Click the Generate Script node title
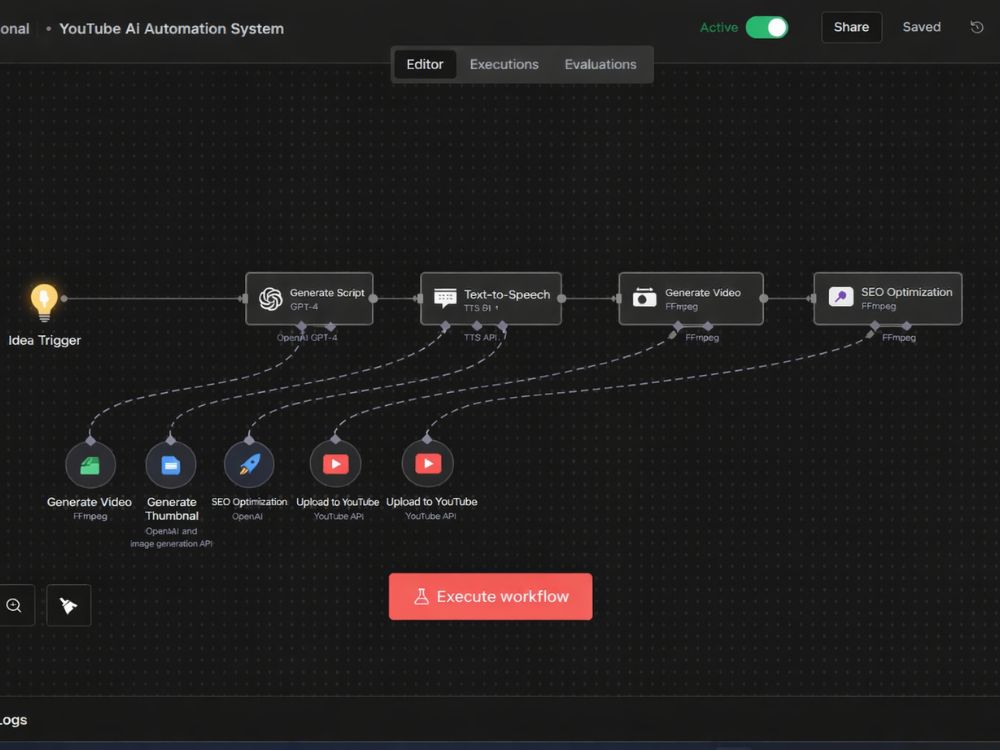The image size is (1000, 750). click(x=327, y=293)
